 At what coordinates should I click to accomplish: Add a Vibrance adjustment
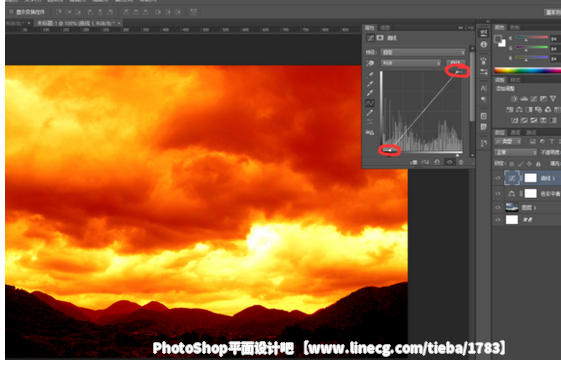(x=553, y=99)
